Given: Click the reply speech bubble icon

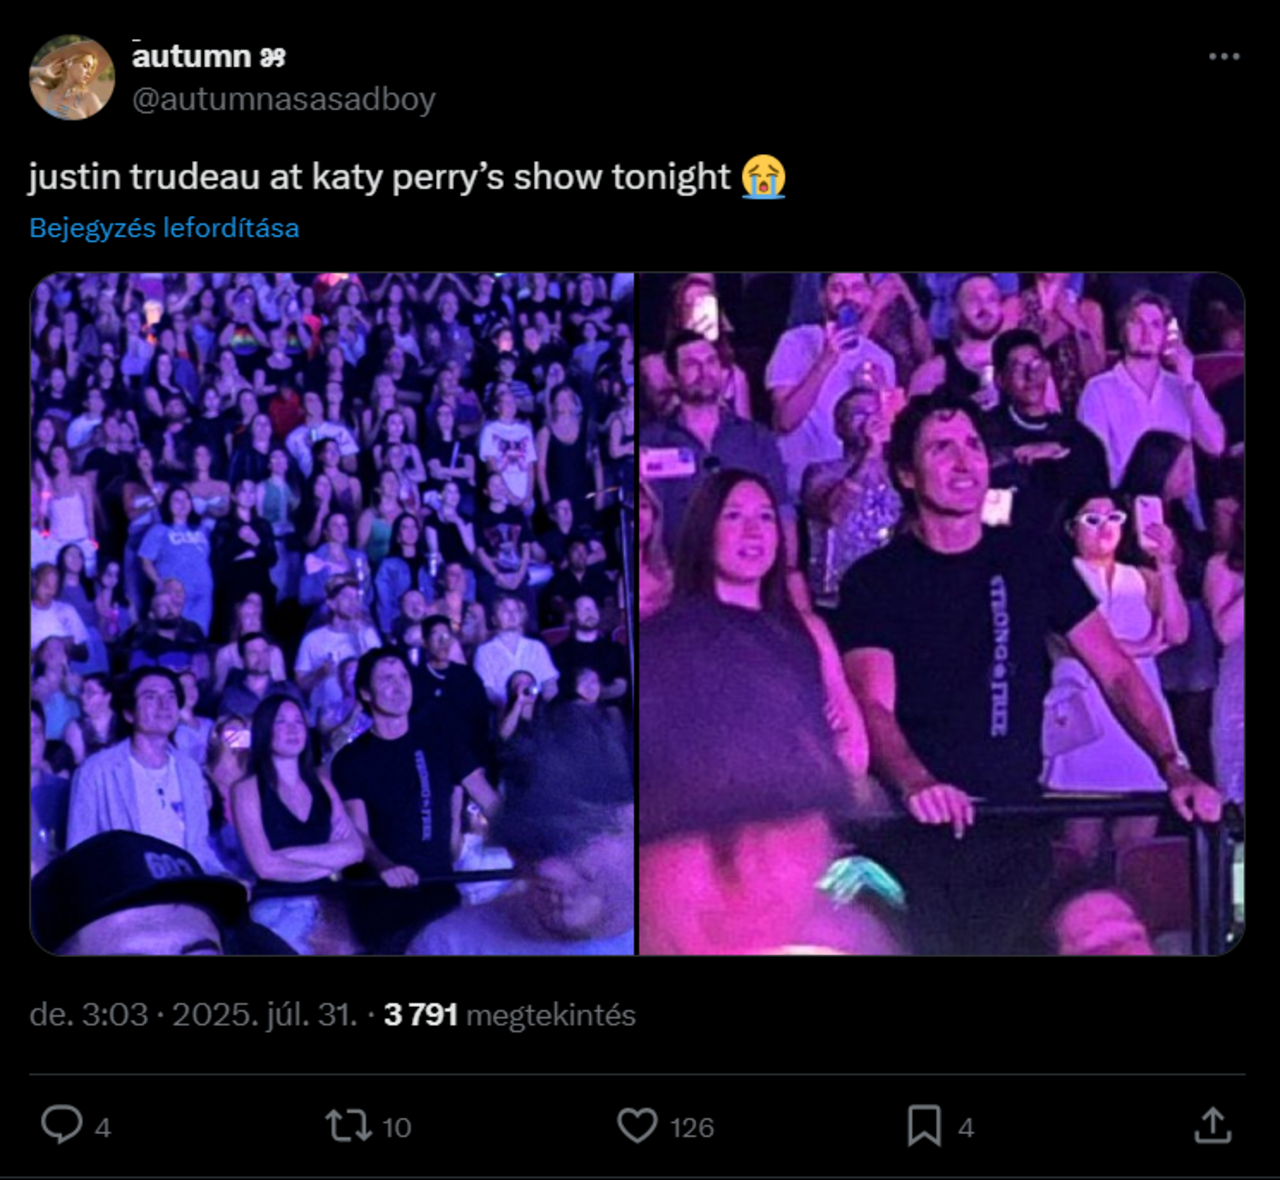Looking at the screenshot, I should coord(61,1125).
